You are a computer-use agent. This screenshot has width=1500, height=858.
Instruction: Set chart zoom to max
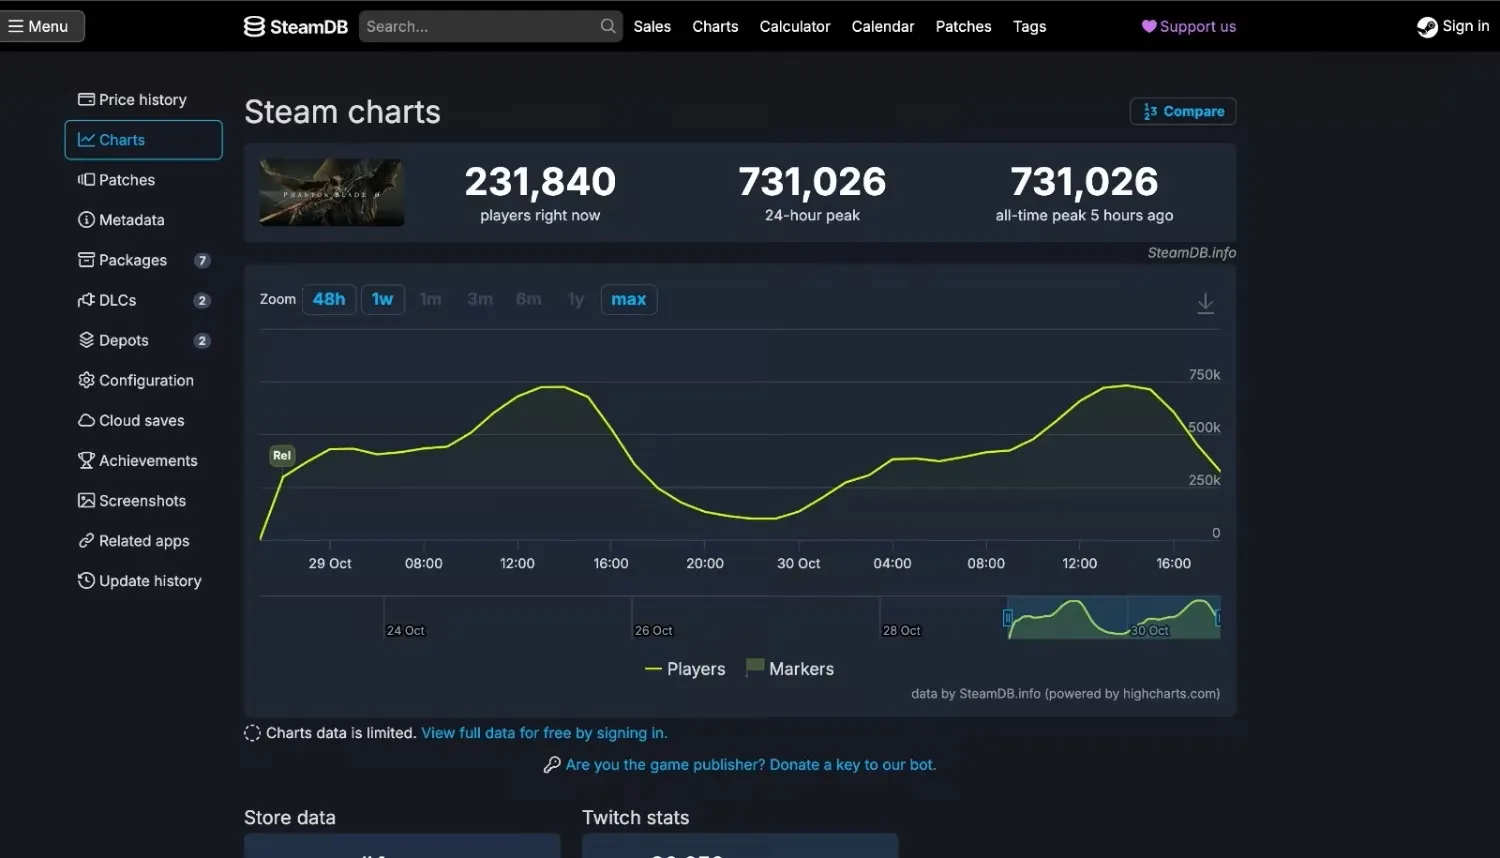(629, 299)
